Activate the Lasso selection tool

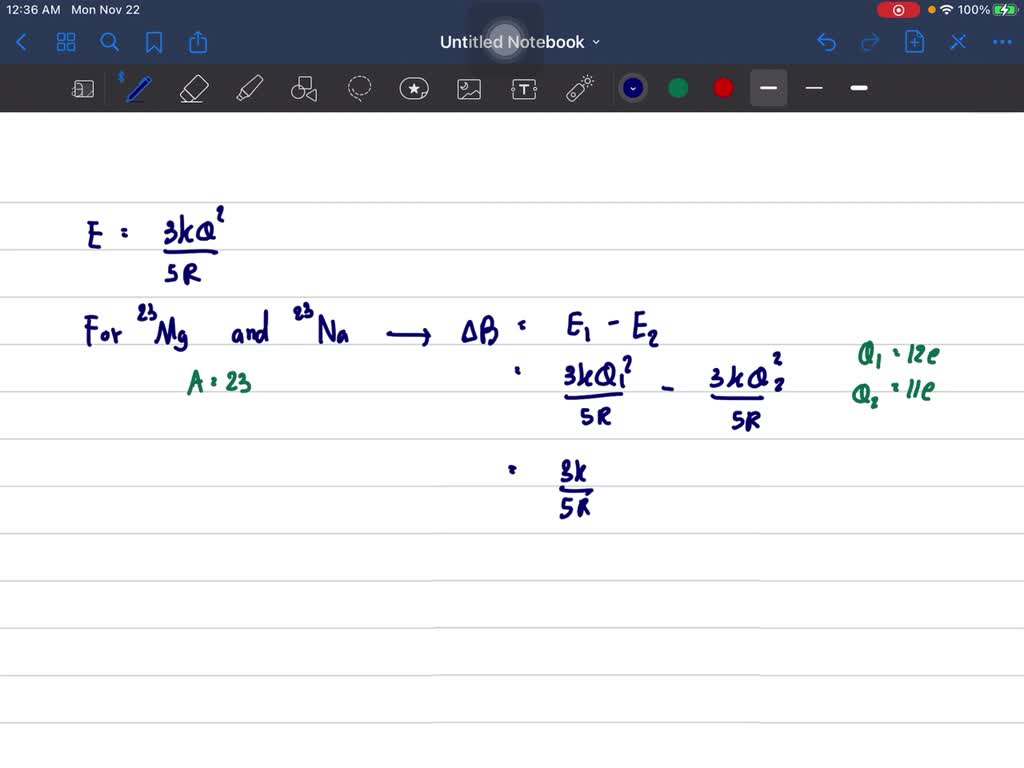(359, 88)
